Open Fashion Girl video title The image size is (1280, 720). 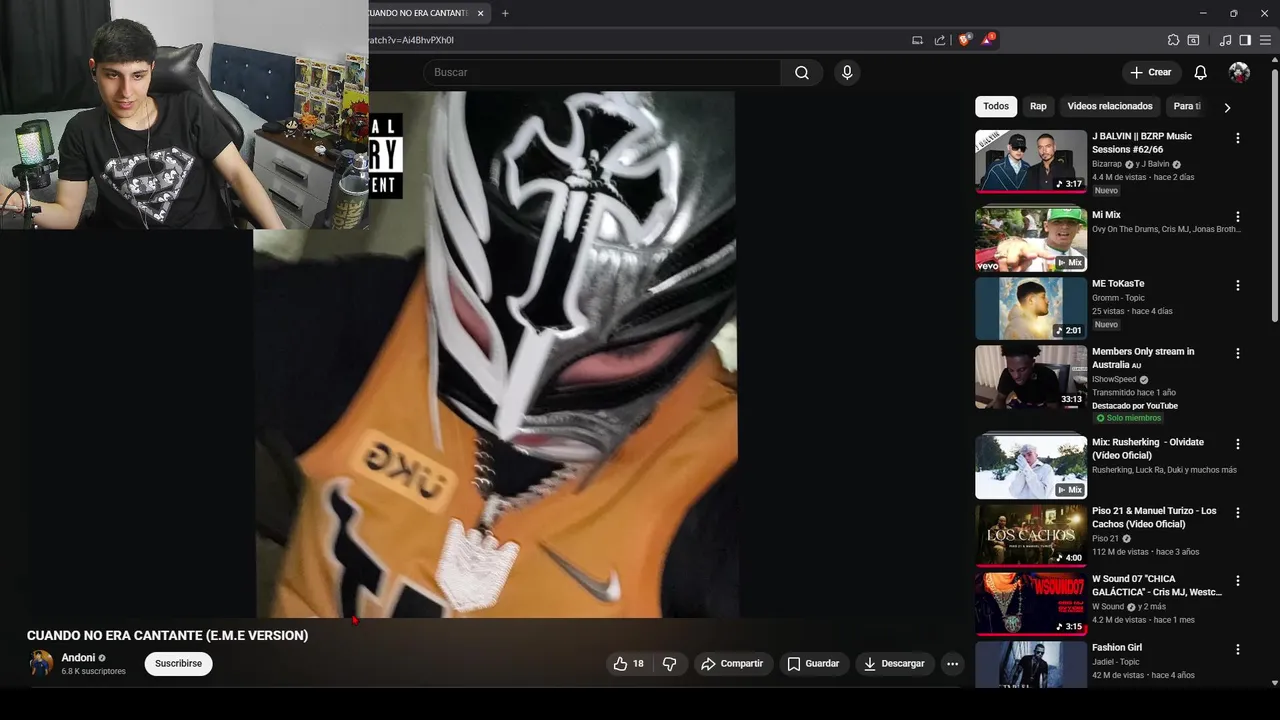(1117, 647)
